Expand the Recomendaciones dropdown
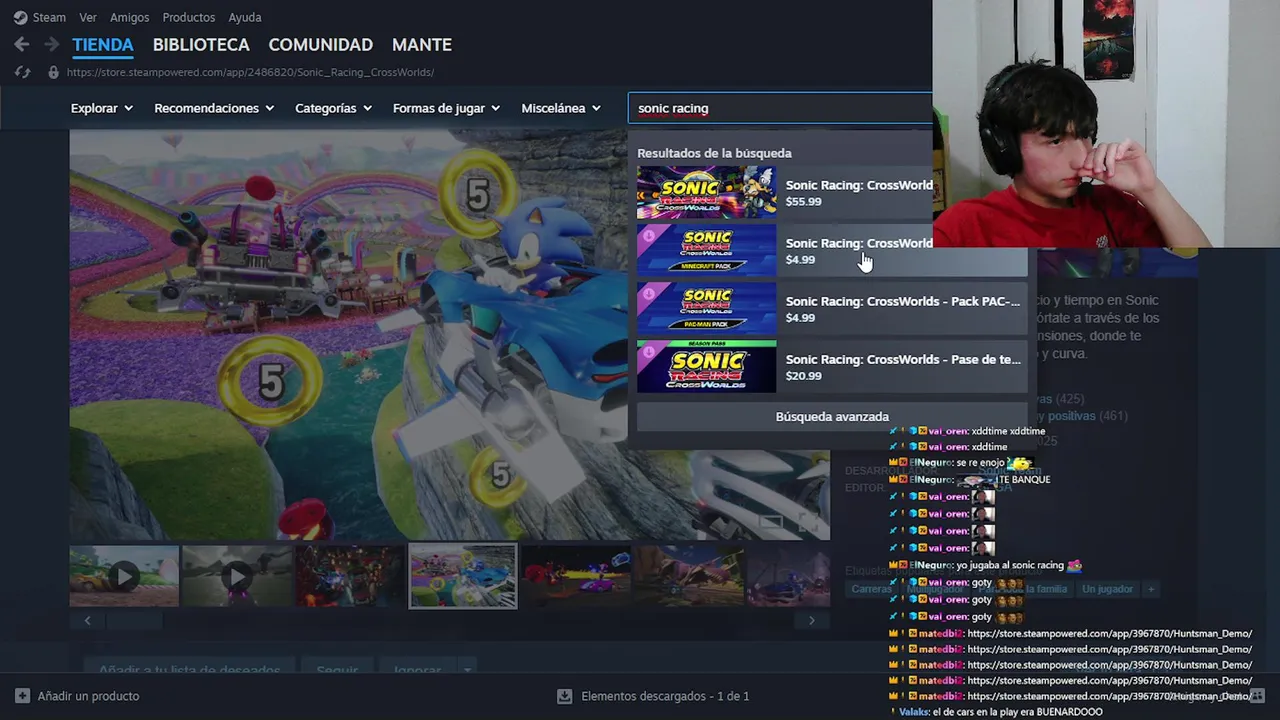 214,108
